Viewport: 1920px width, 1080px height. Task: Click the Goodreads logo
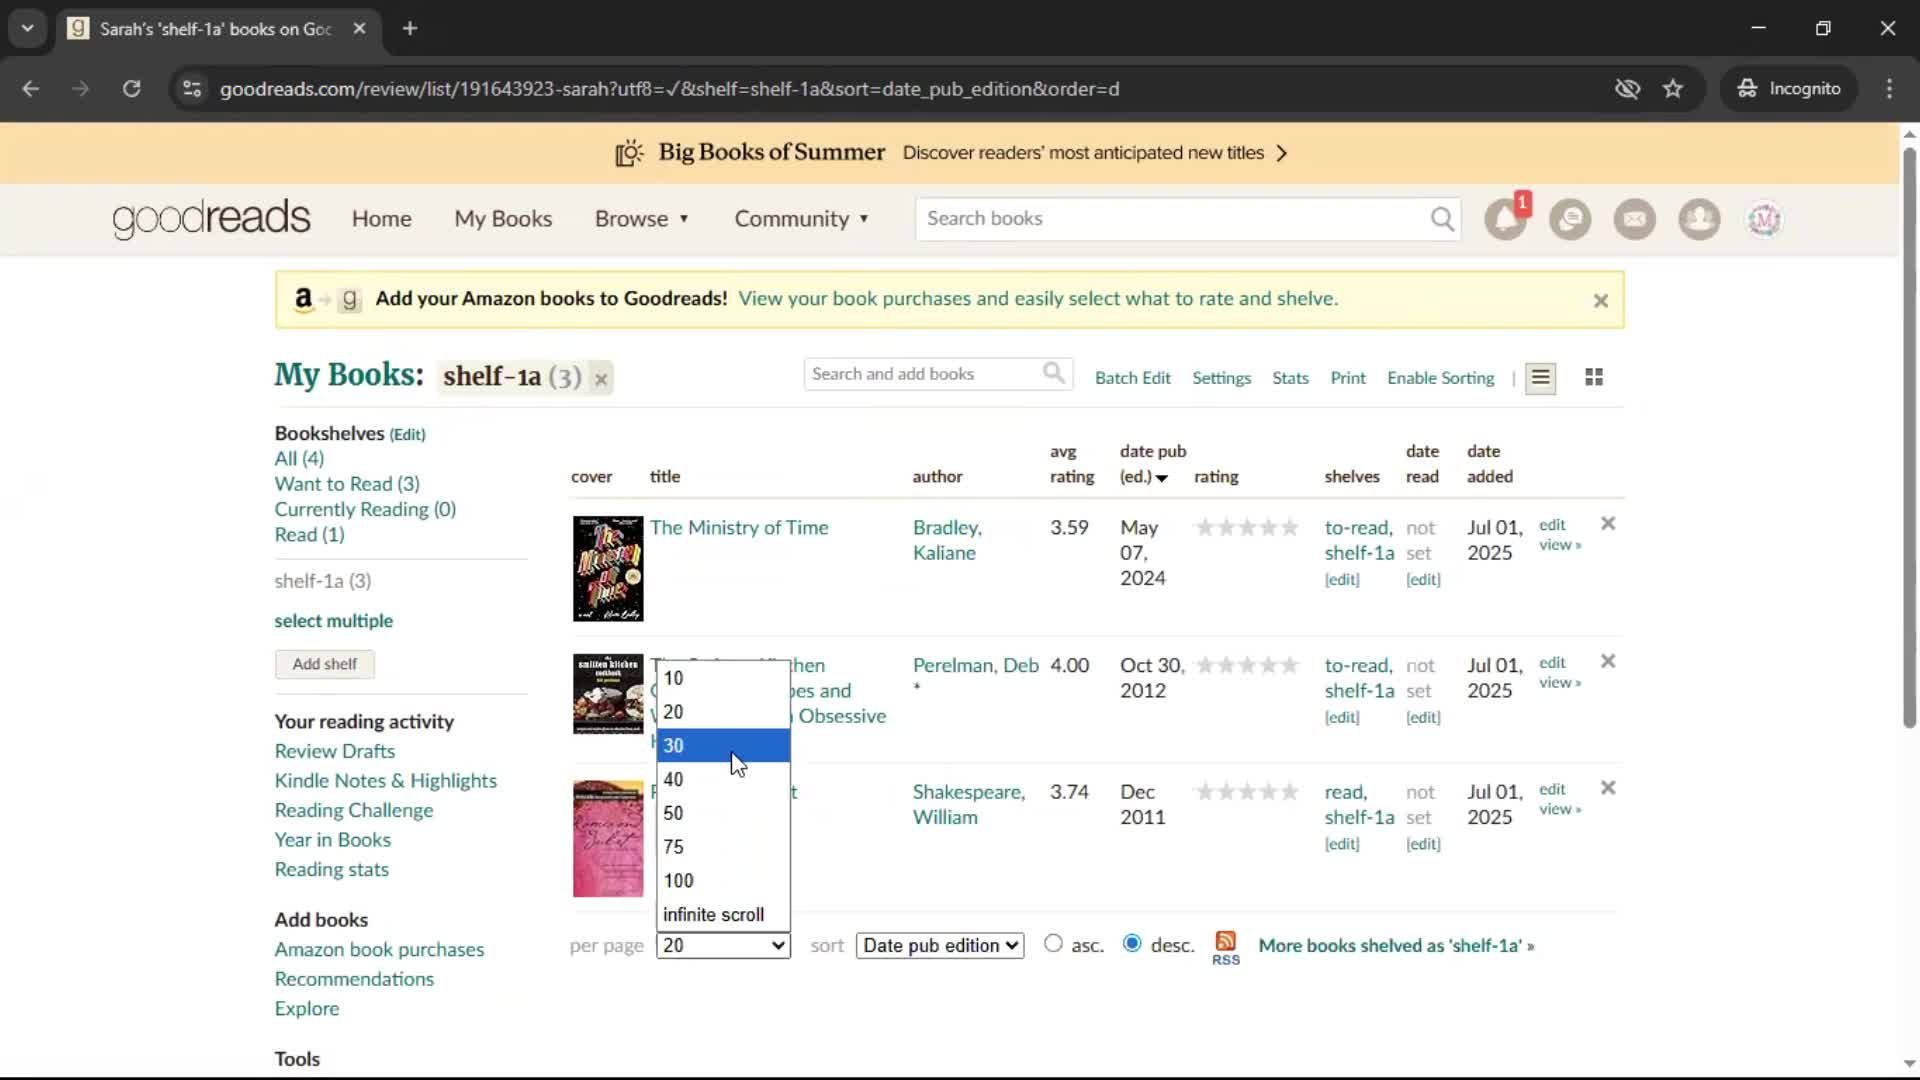click(211, 218)
